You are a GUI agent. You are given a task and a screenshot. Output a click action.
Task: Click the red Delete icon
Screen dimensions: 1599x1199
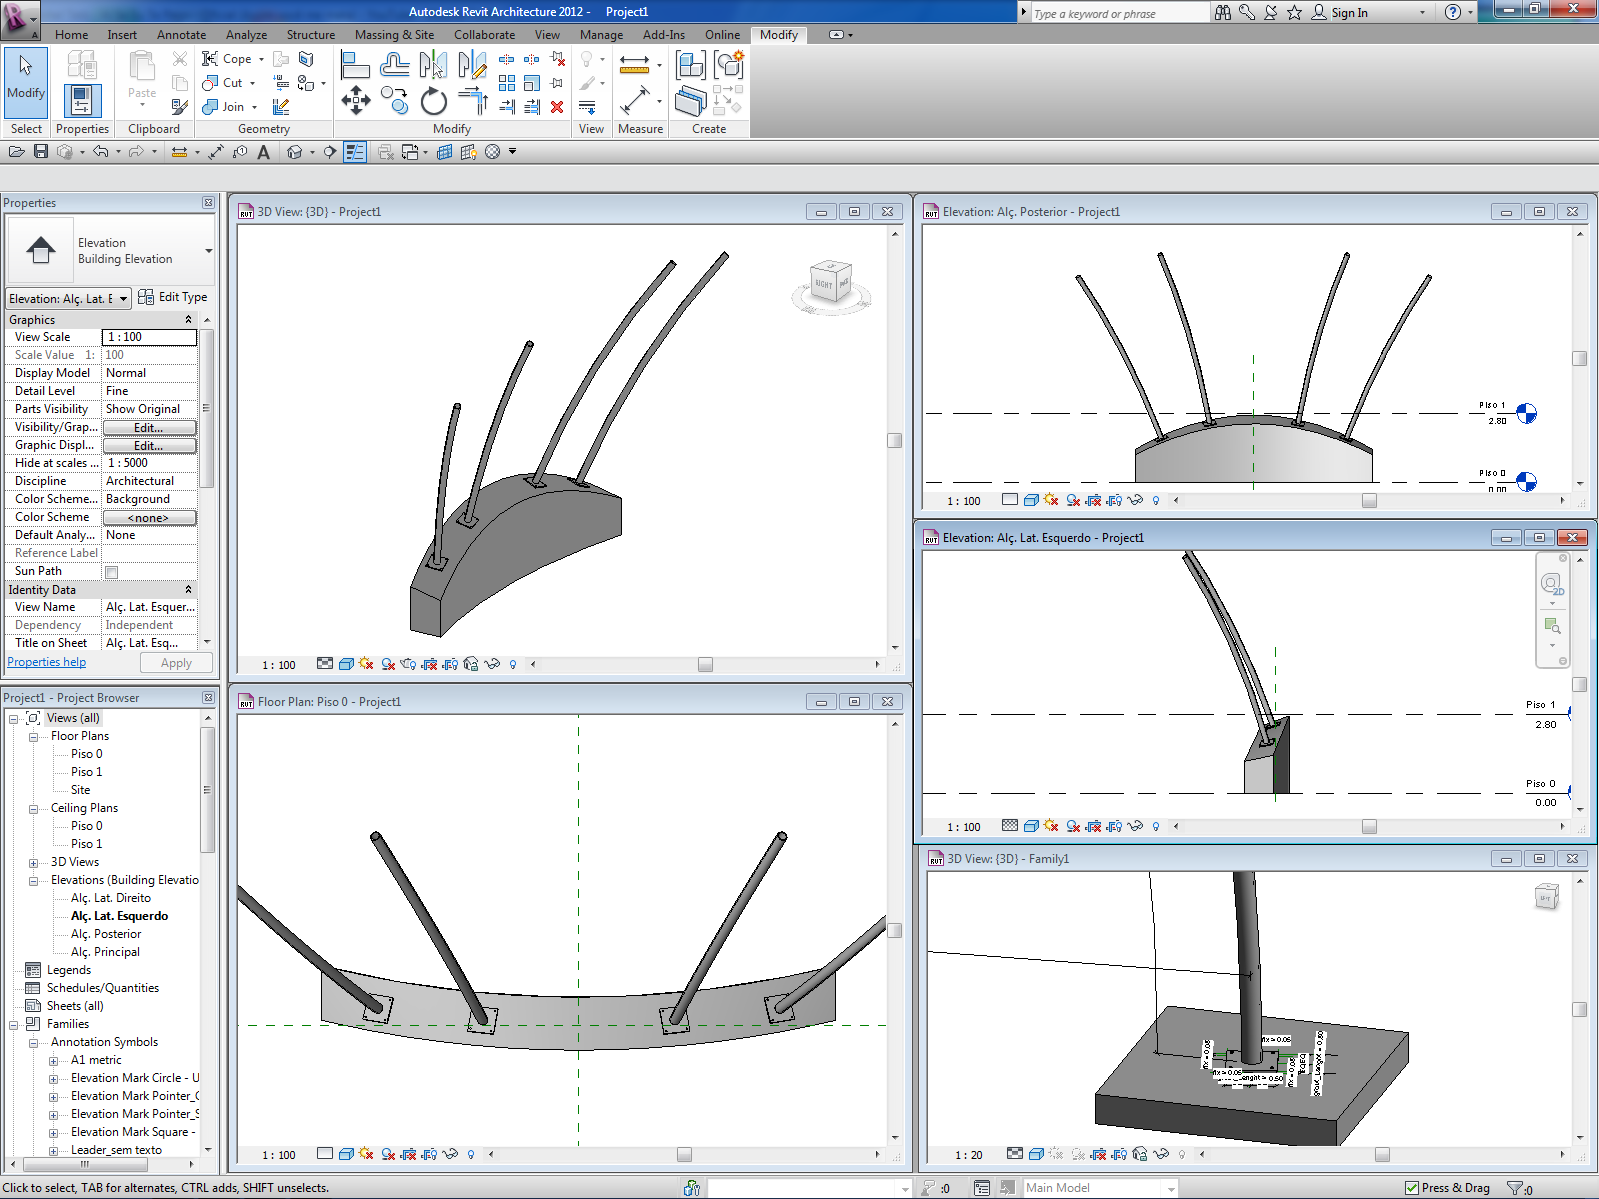point(557,107)
